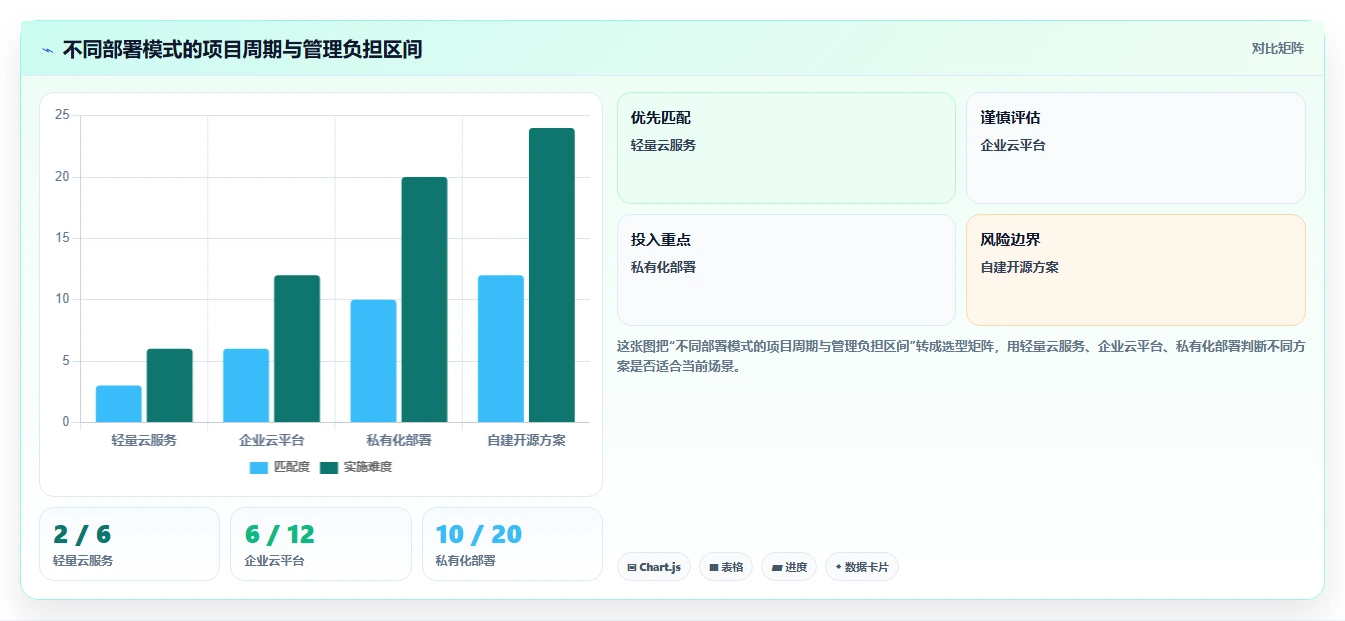The width and height of the screenshot is (1345, 621).
Task: Click 企业云平台 text in 谨慎评估 card
Action: coord(1013,145)
